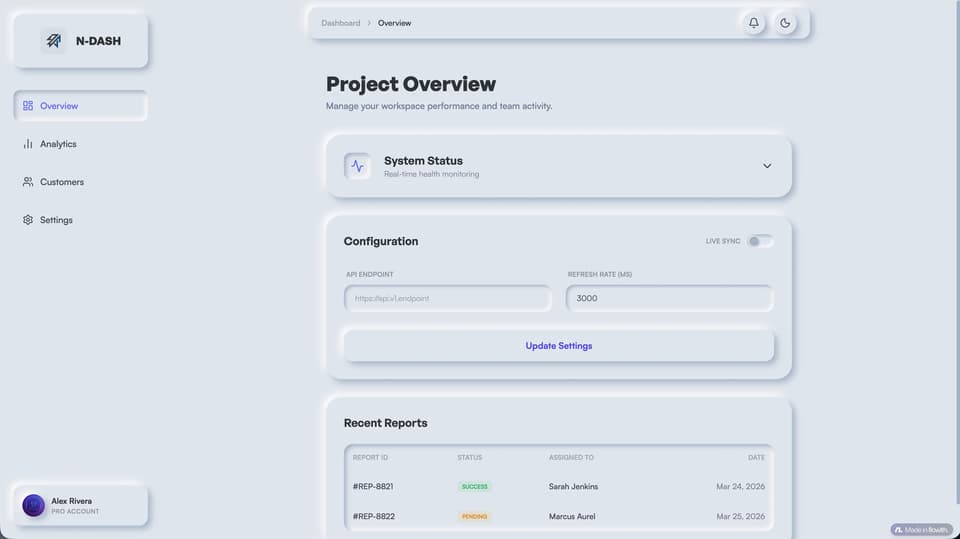
Task: Click the PENDING status badge
Action: pos(474,516)
